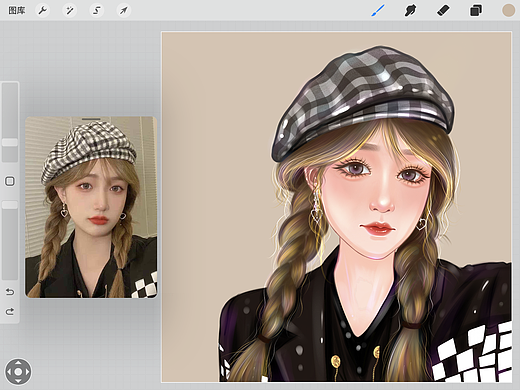This screenshot has width=520, height=390.
Task: Redo the last undone stroke
Action: [10, 312]
